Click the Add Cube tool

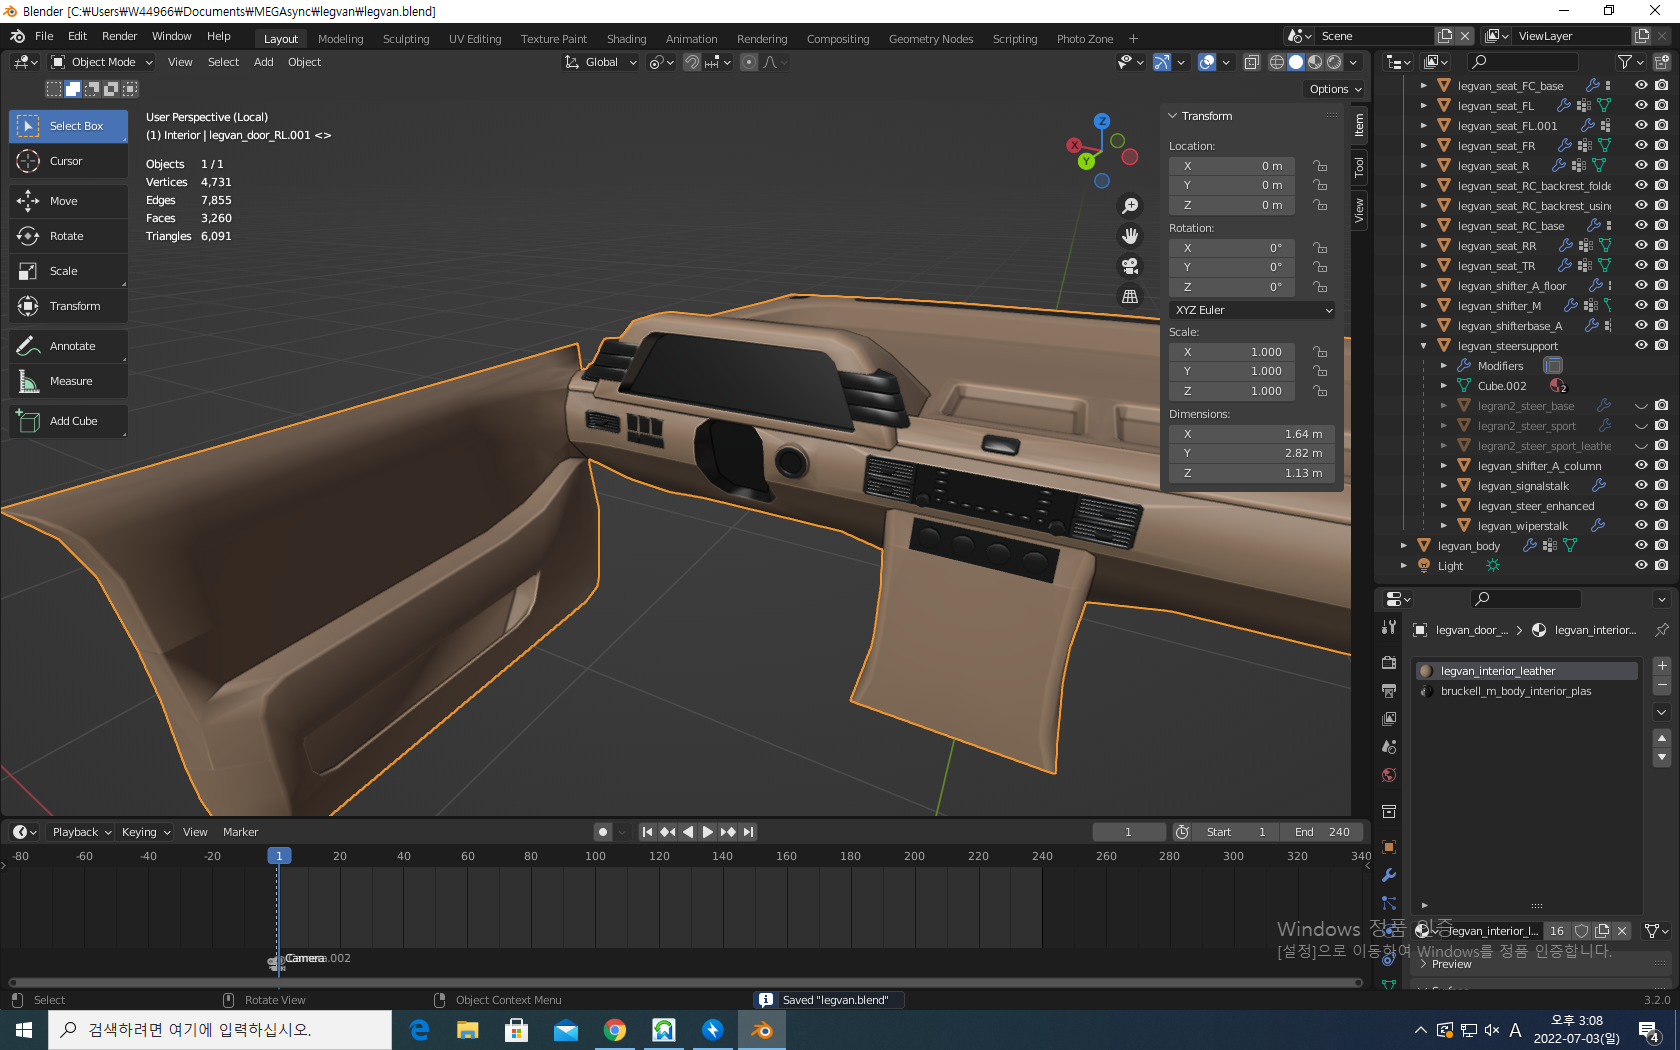[x=73, y=421]
